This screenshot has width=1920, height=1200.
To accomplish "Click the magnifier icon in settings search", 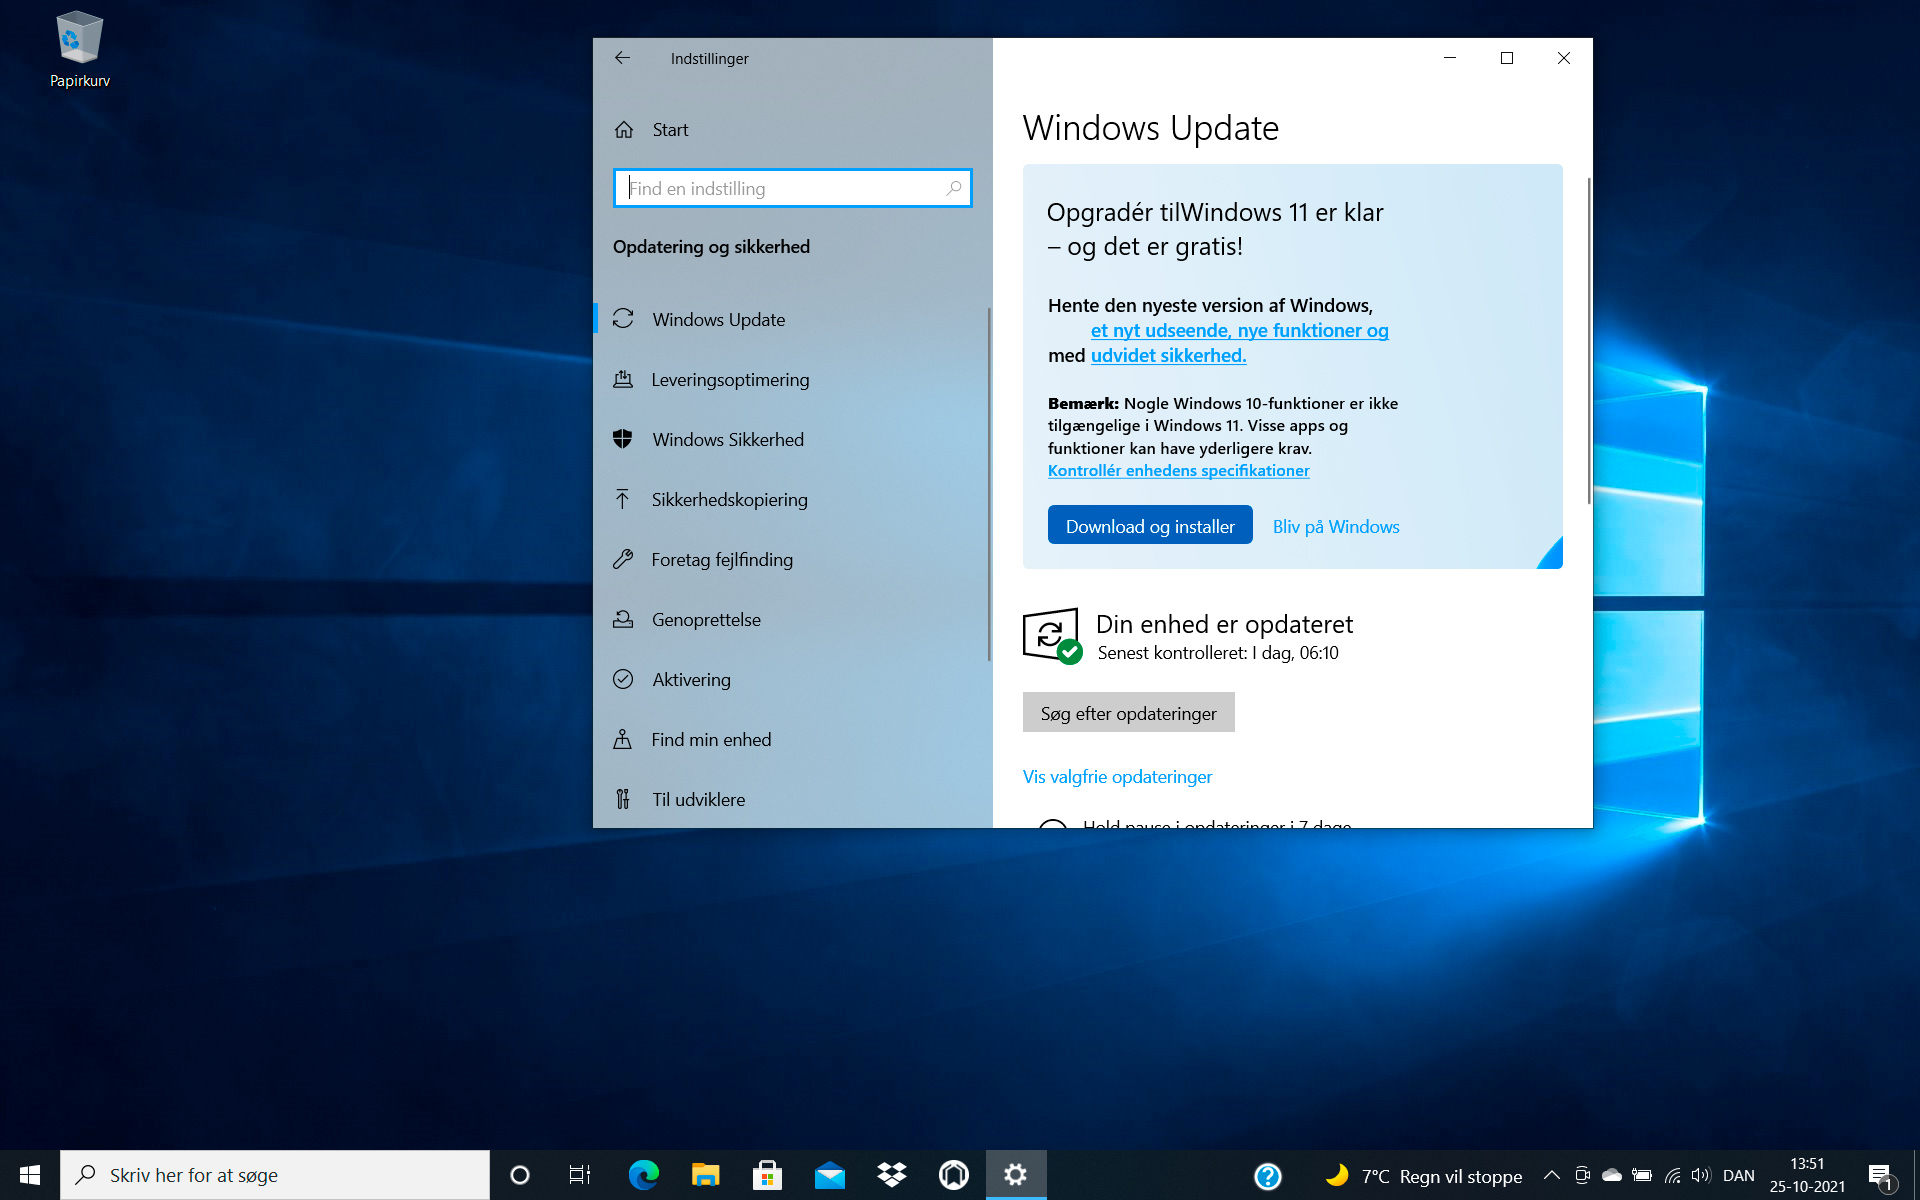I will click(954, 188).
